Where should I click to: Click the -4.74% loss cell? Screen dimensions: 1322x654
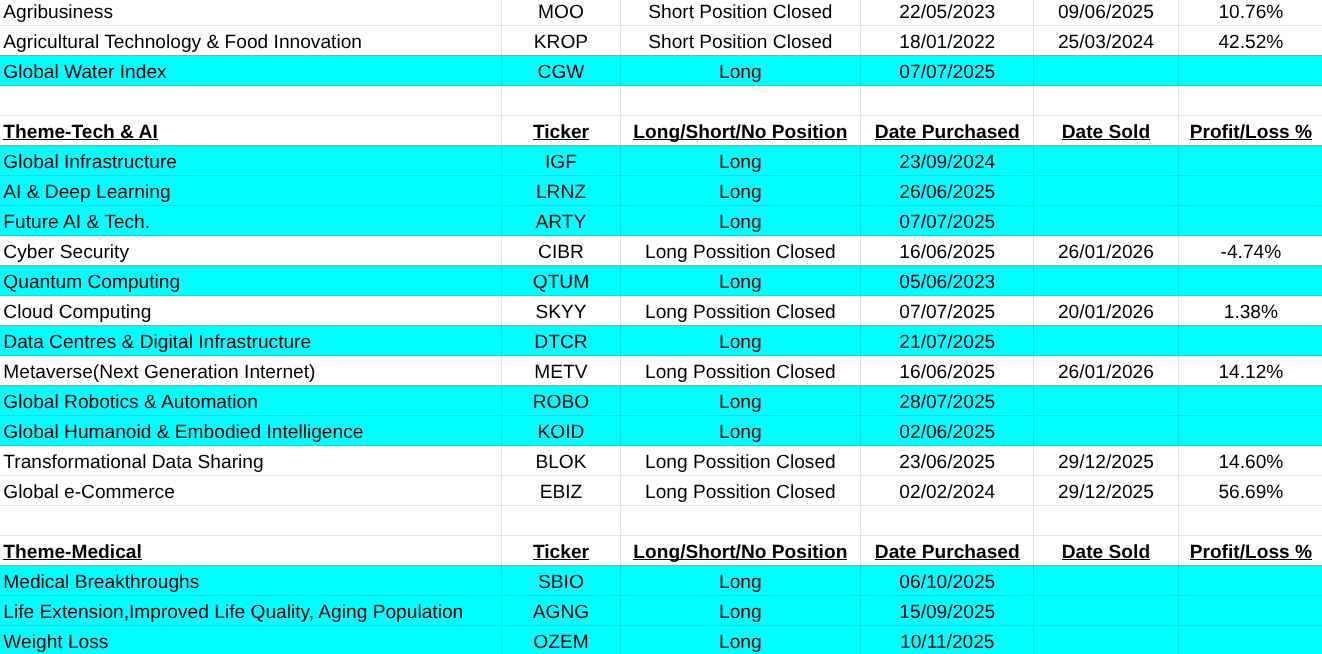(x=1250, y=252)
